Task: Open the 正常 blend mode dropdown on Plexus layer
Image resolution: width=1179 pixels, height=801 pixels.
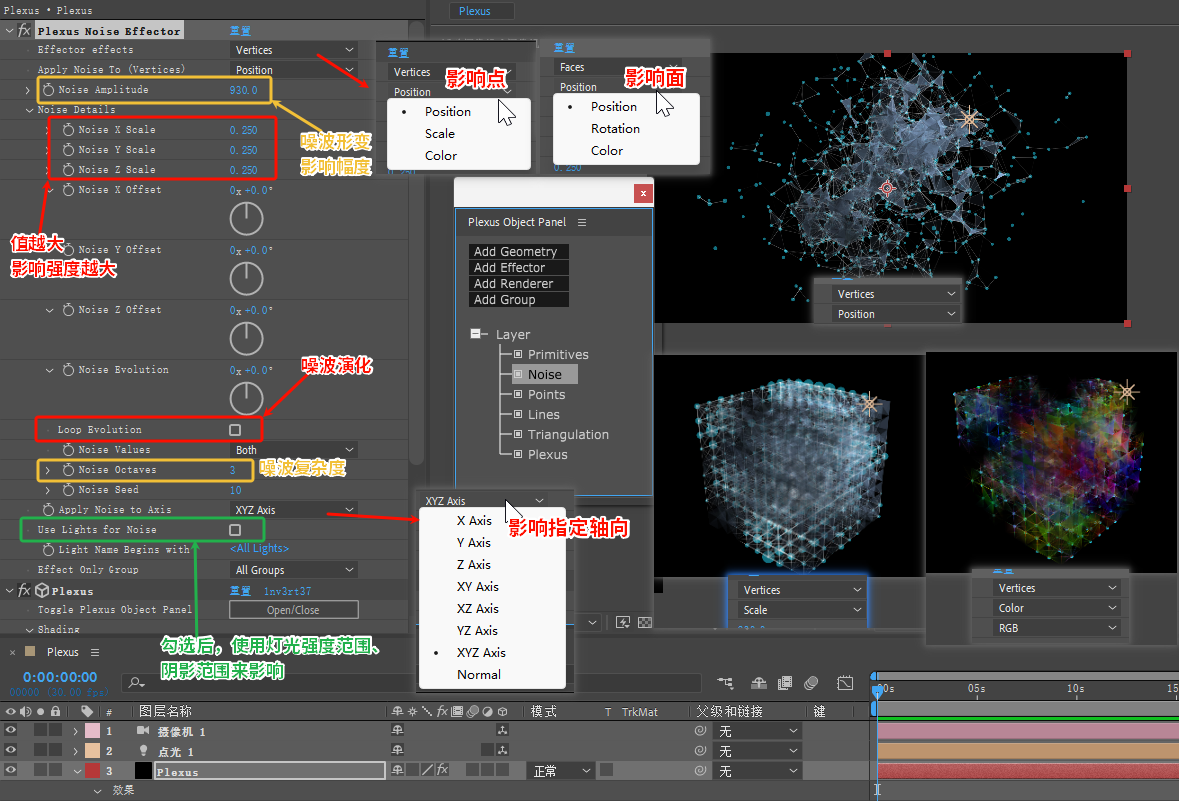Action: point(562,771)
